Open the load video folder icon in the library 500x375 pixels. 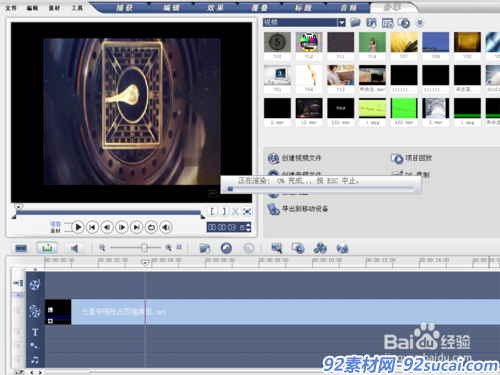355,23
